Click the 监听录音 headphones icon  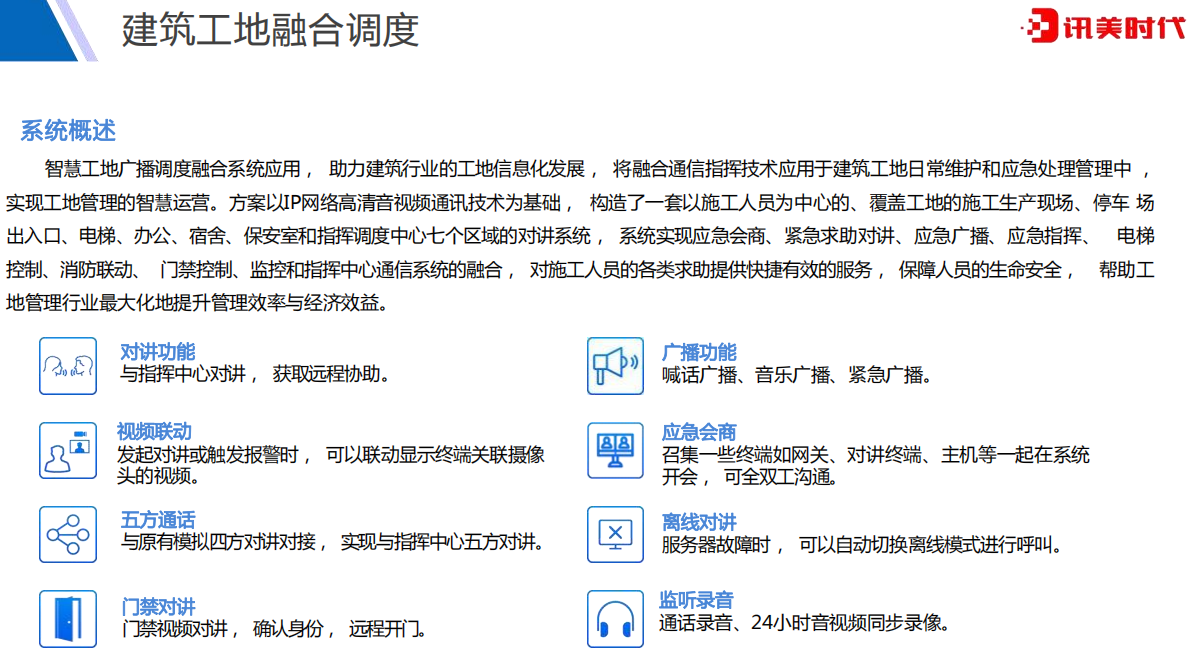(615, 618)
